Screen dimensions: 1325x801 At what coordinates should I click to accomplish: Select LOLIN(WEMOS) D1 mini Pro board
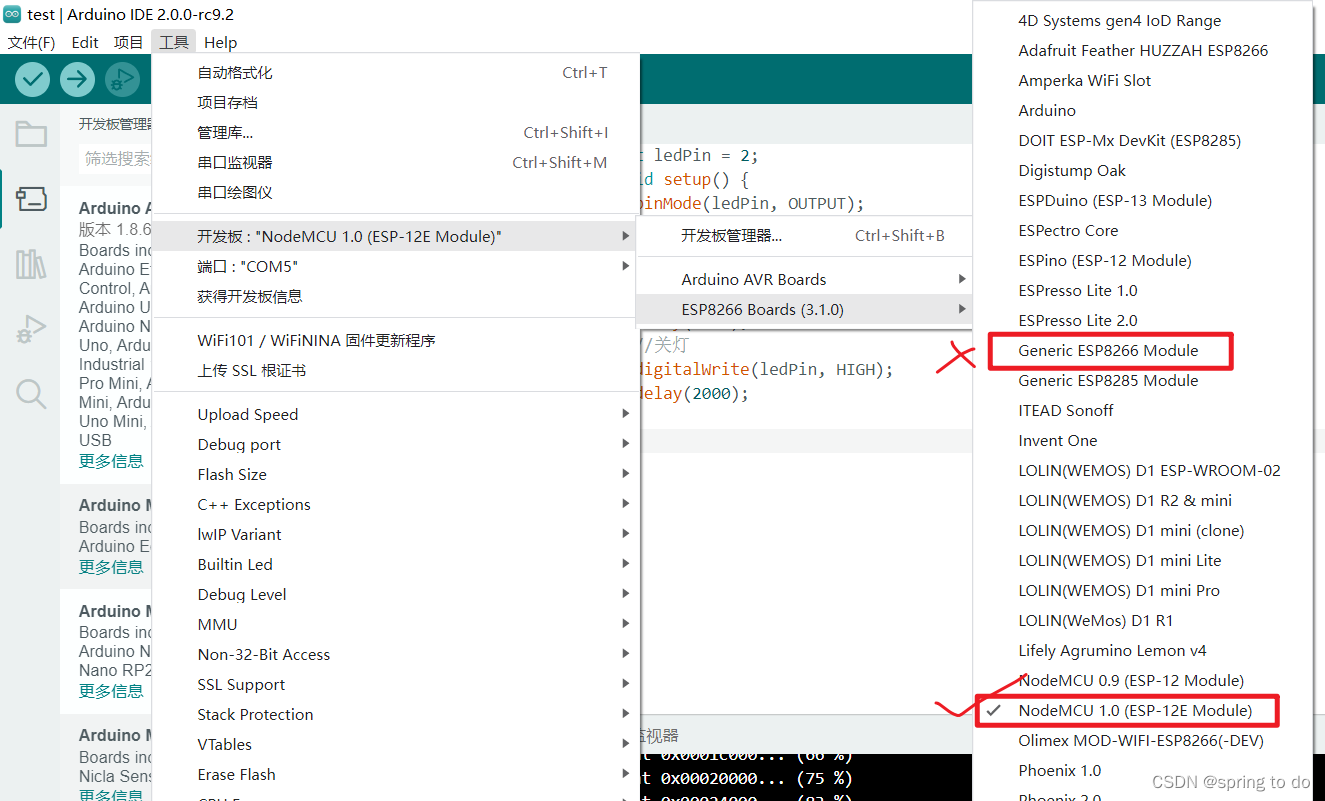pos(1142,591)
